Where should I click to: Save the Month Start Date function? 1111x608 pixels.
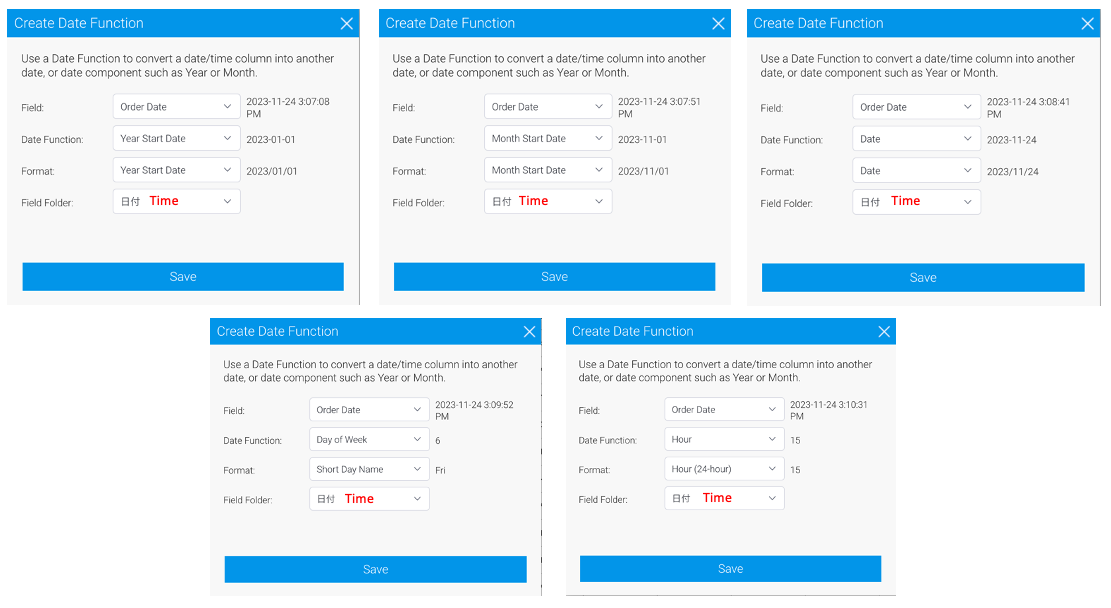point(554,277)
